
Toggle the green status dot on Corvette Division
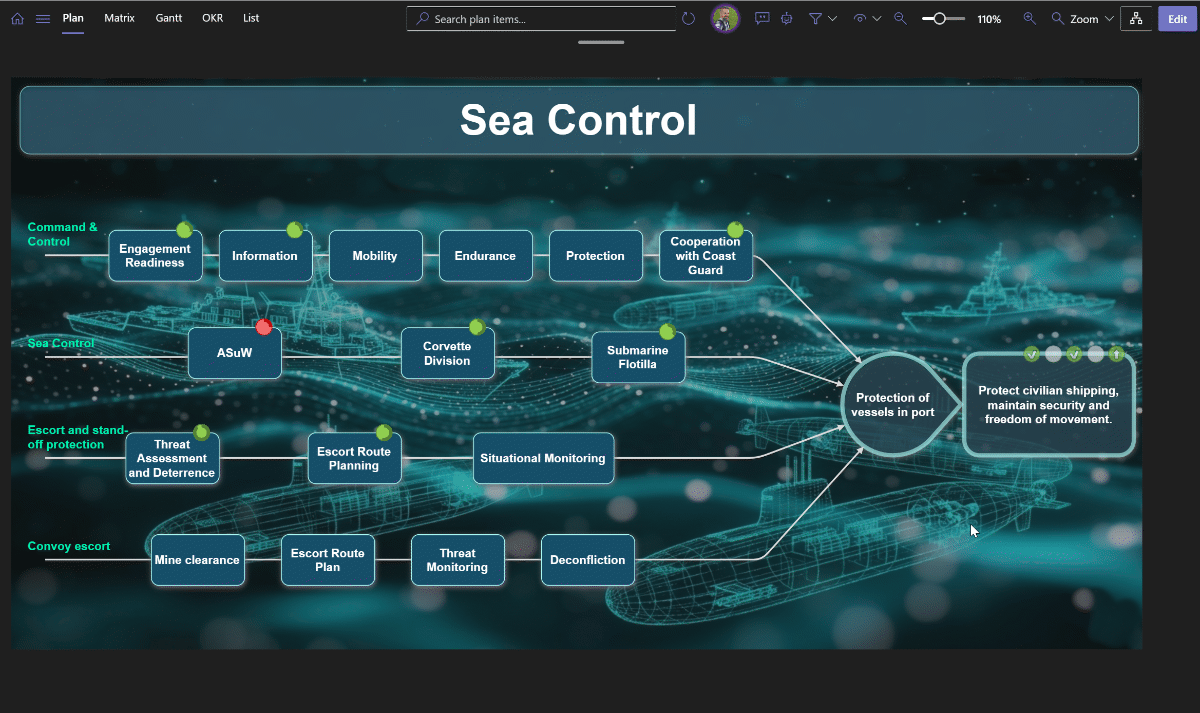point(477,327)
